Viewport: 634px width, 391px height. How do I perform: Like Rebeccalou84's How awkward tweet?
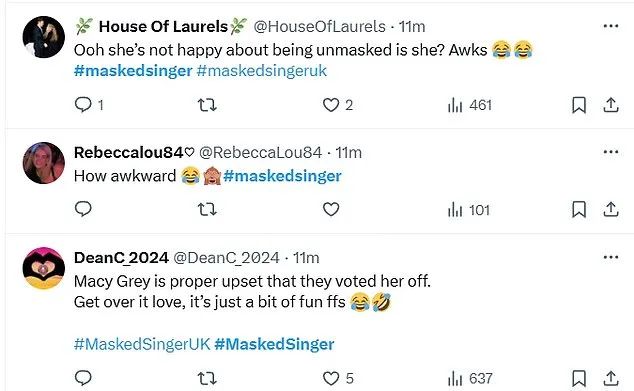click(331, 209)
